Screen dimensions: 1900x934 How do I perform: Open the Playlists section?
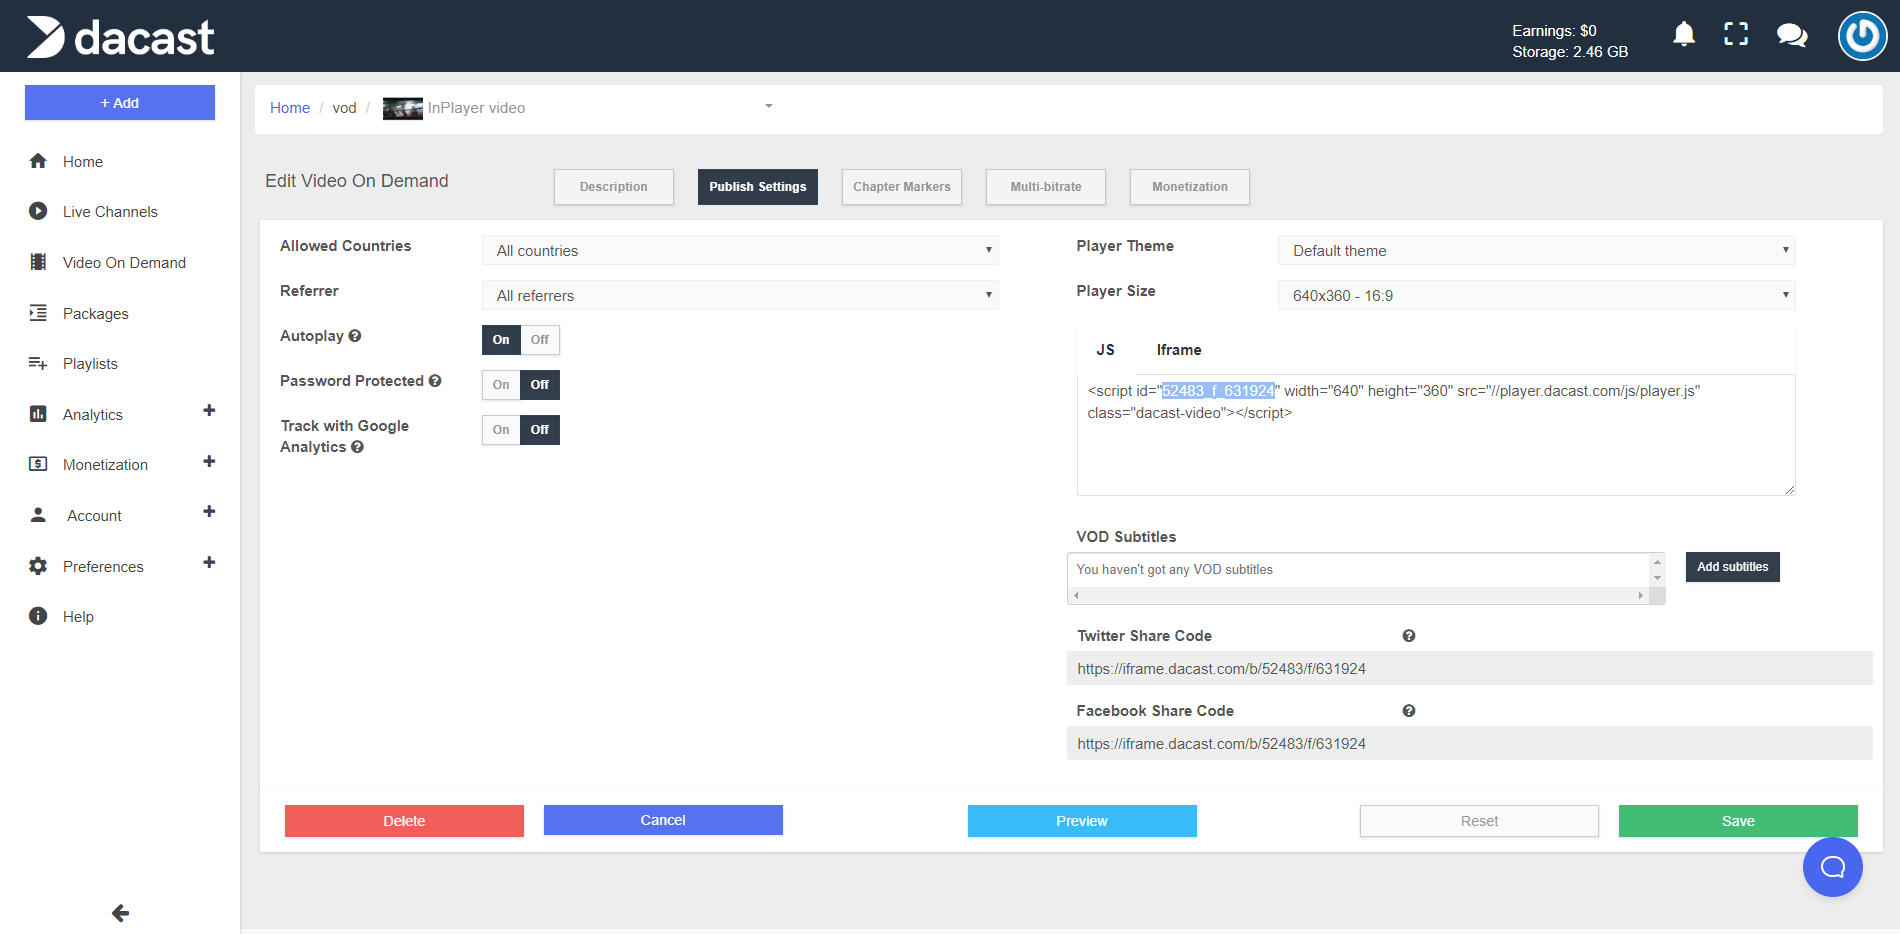click(90, 363)
